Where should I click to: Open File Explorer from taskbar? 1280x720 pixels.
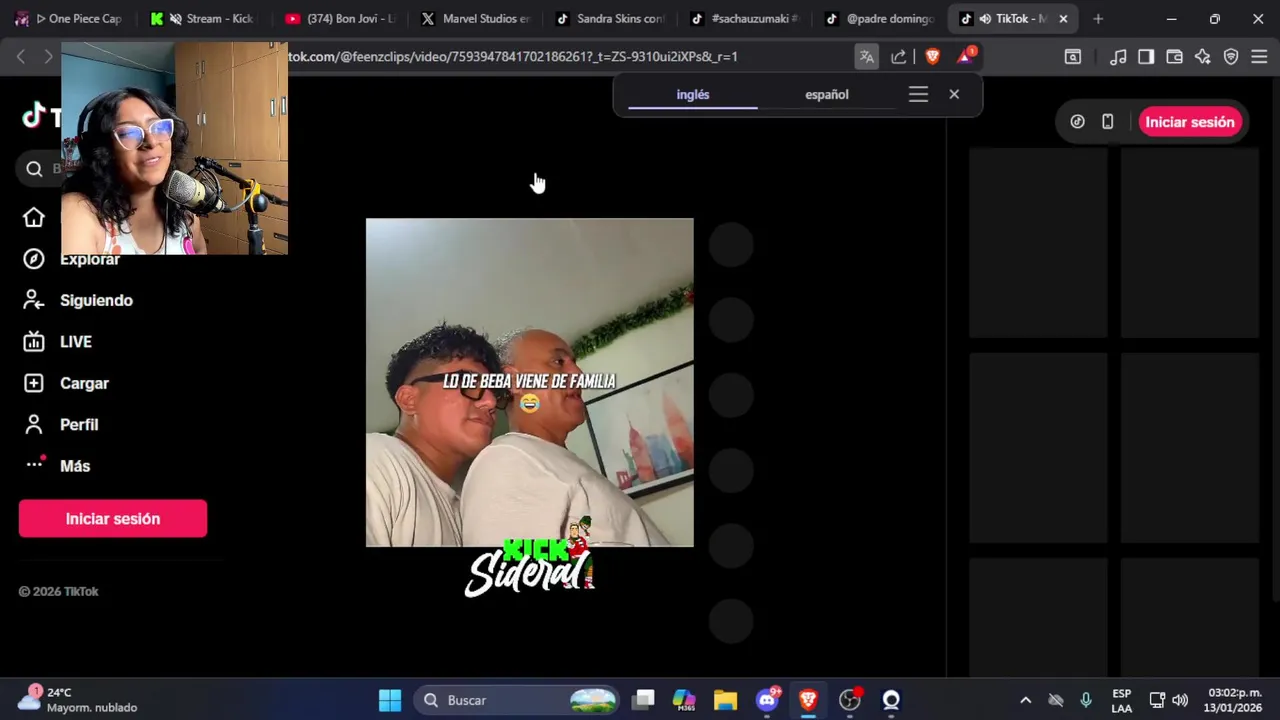725,700
